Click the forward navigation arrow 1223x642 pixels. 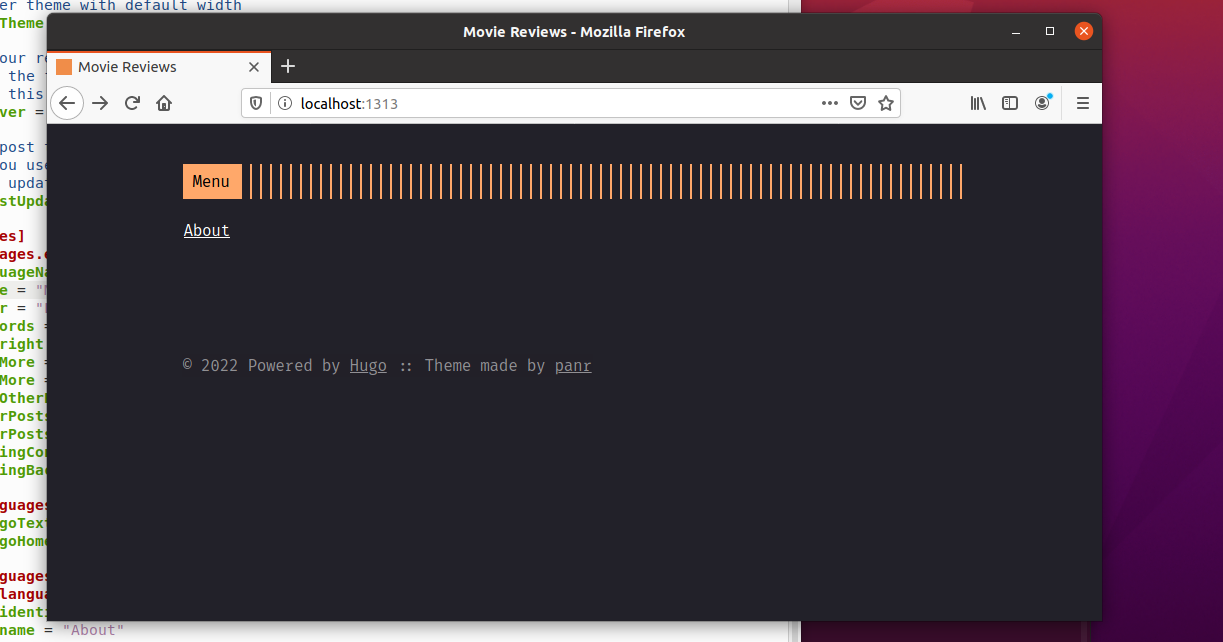pyautogui.click(x=100, y=103)
